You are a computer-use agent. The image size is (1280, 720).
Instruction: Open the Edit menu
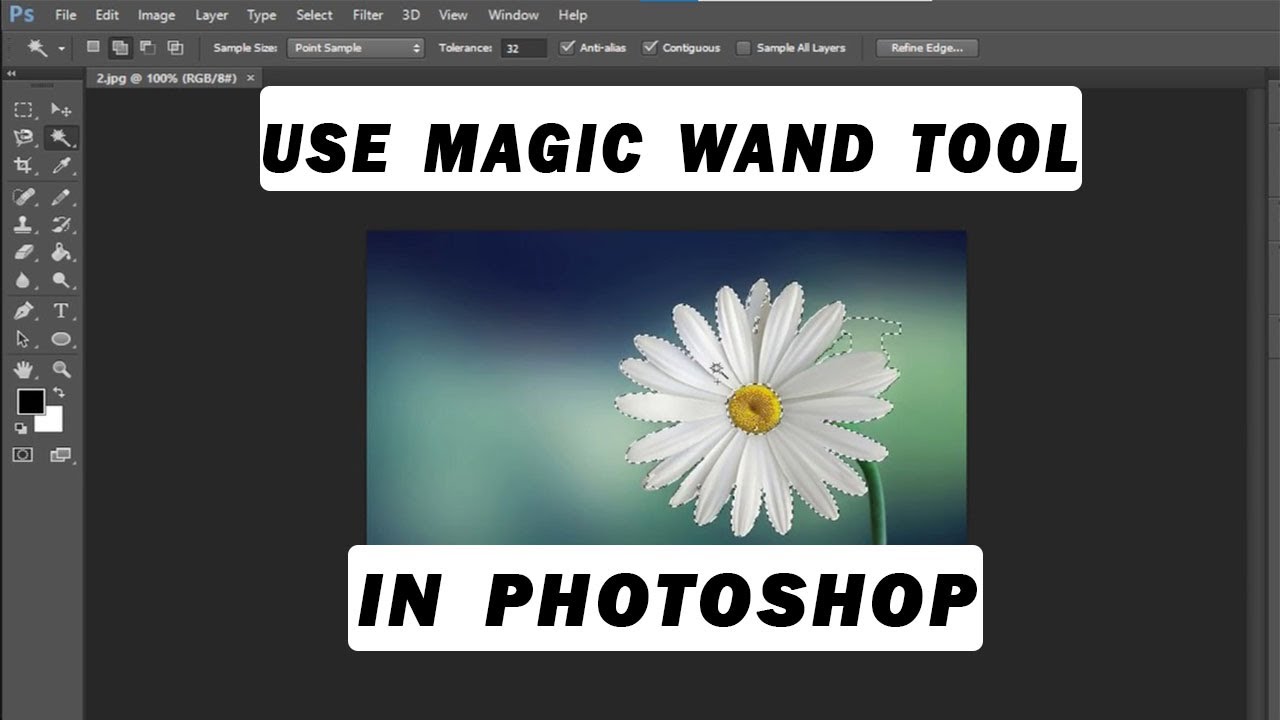(107, 15)
